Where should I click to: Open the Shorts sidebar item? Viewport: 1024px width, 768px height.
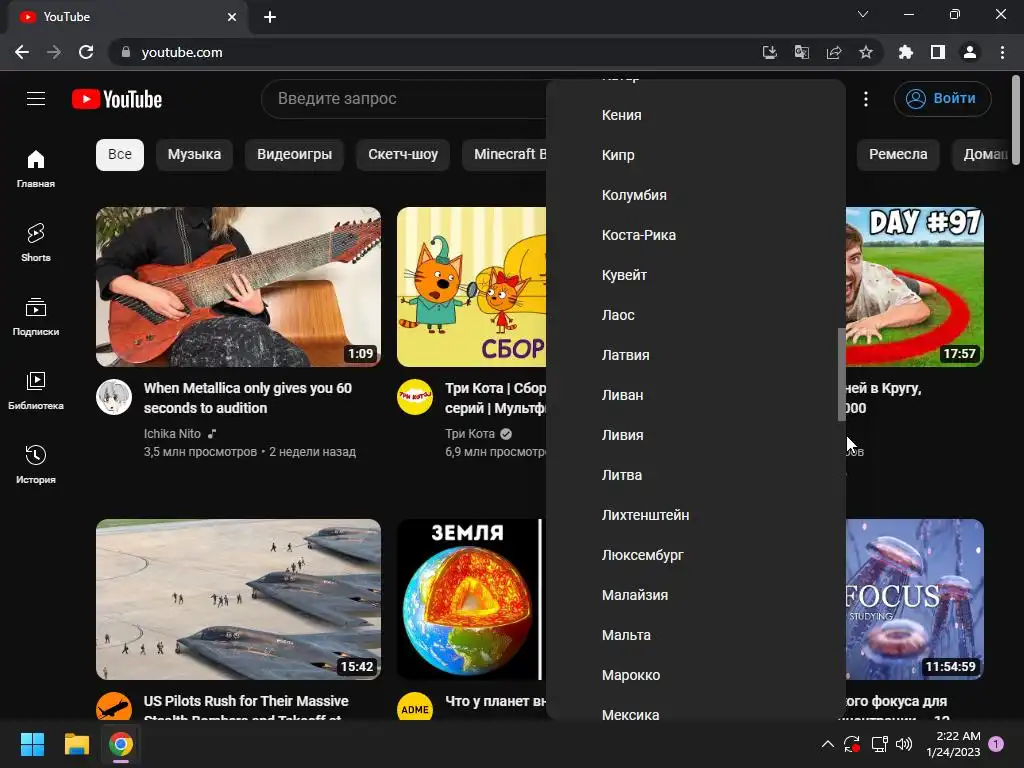click(x=36, y=242)
